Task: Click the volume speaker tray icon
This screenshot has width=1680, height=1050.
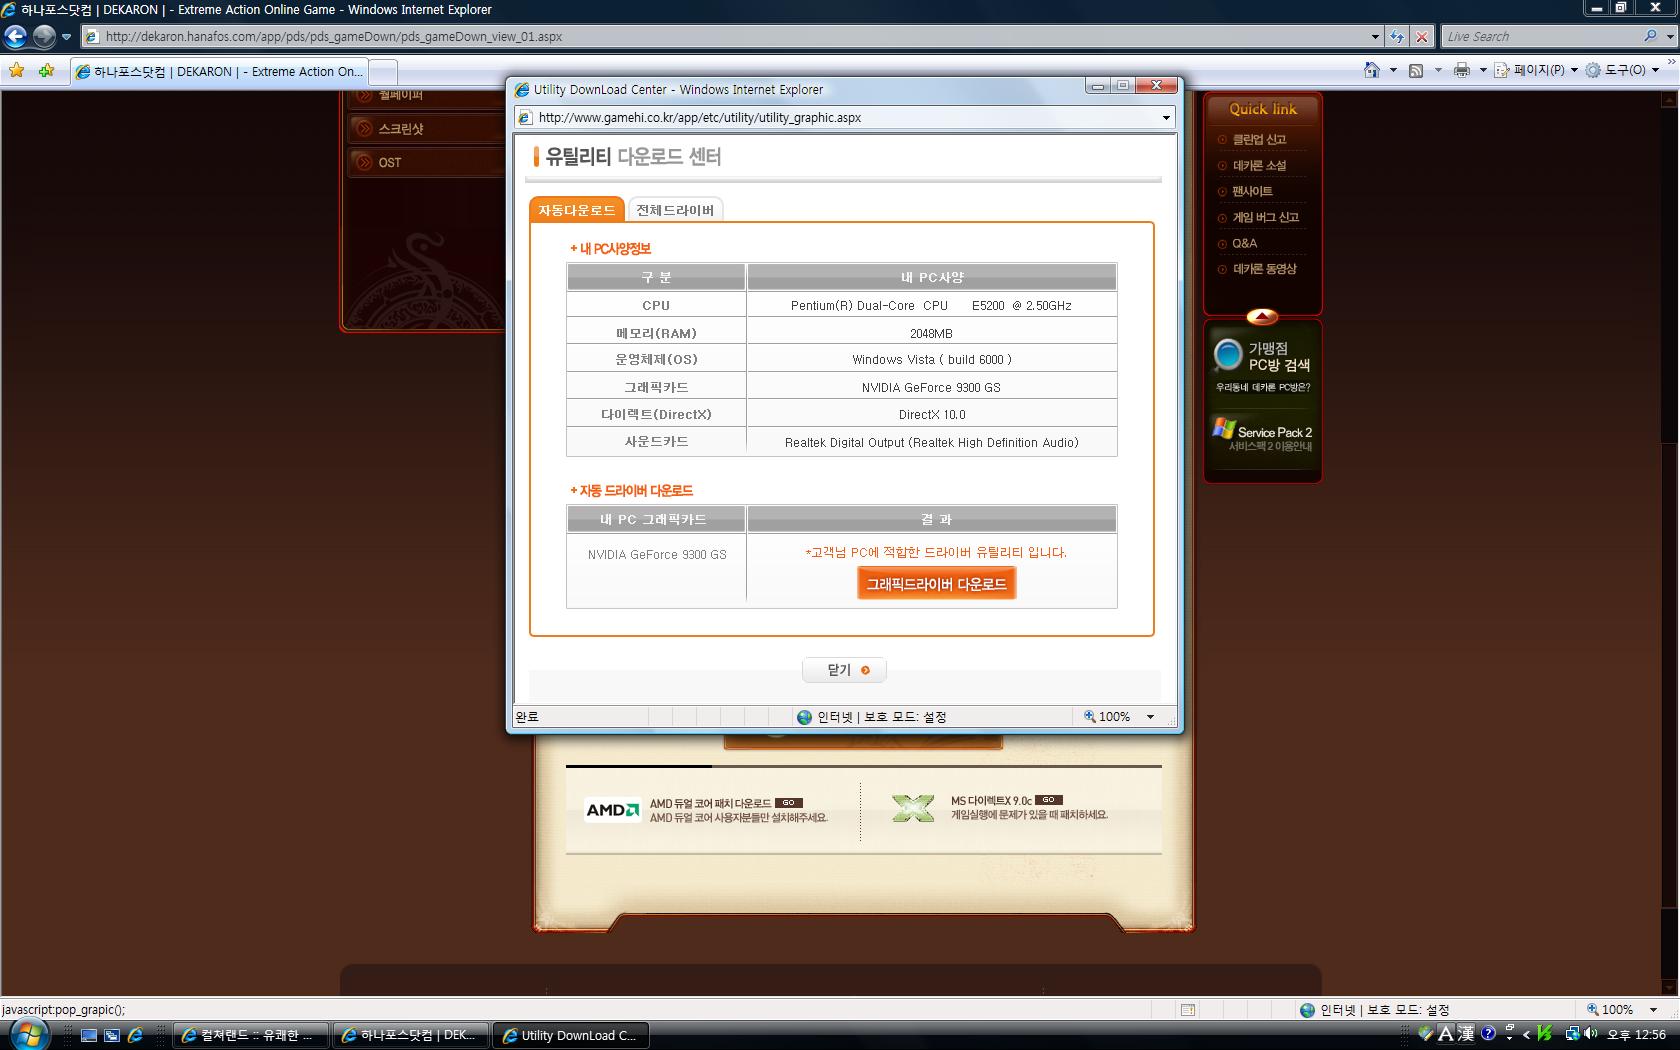Action: click(1591, 1035)
